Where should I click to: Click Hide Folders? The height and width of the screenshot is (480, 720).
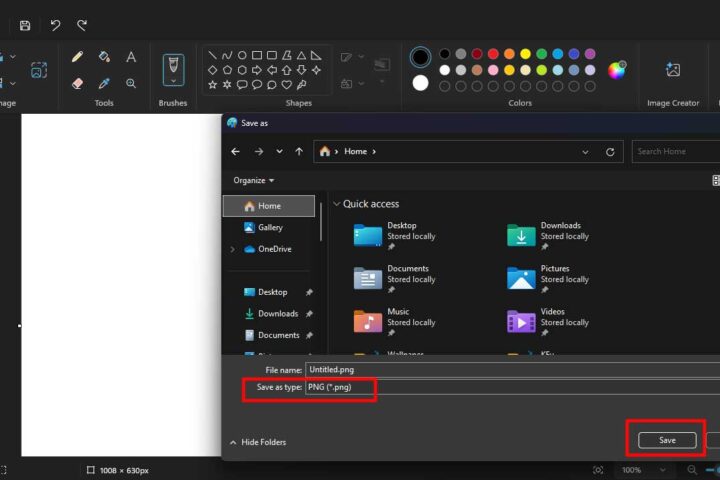[258, 442]
